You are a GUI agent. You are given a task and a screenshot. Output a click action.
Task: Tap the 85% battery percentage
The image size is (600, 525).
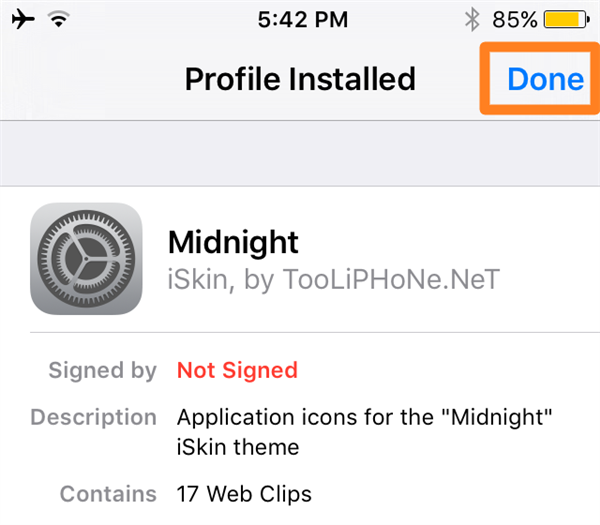point(514,19)
